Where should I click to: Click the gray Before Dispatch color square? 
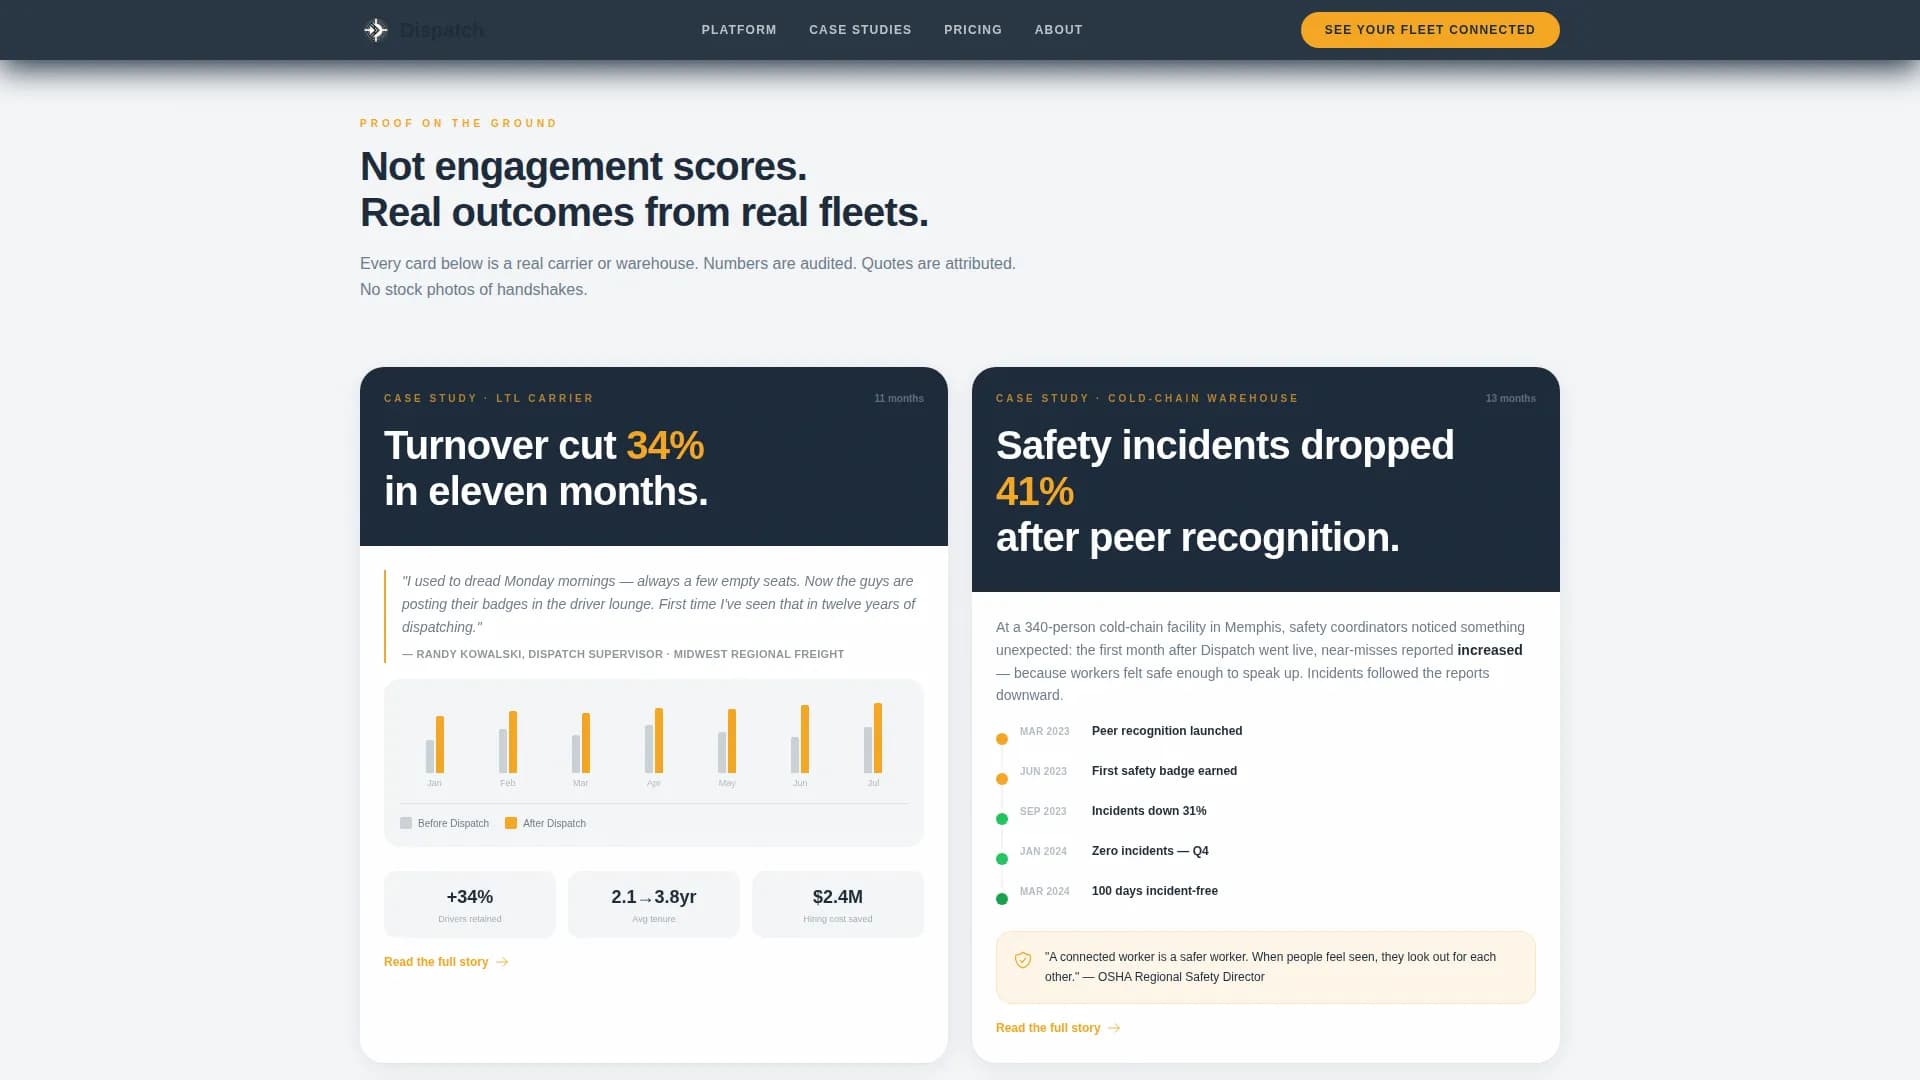click(x=406, y=823)
